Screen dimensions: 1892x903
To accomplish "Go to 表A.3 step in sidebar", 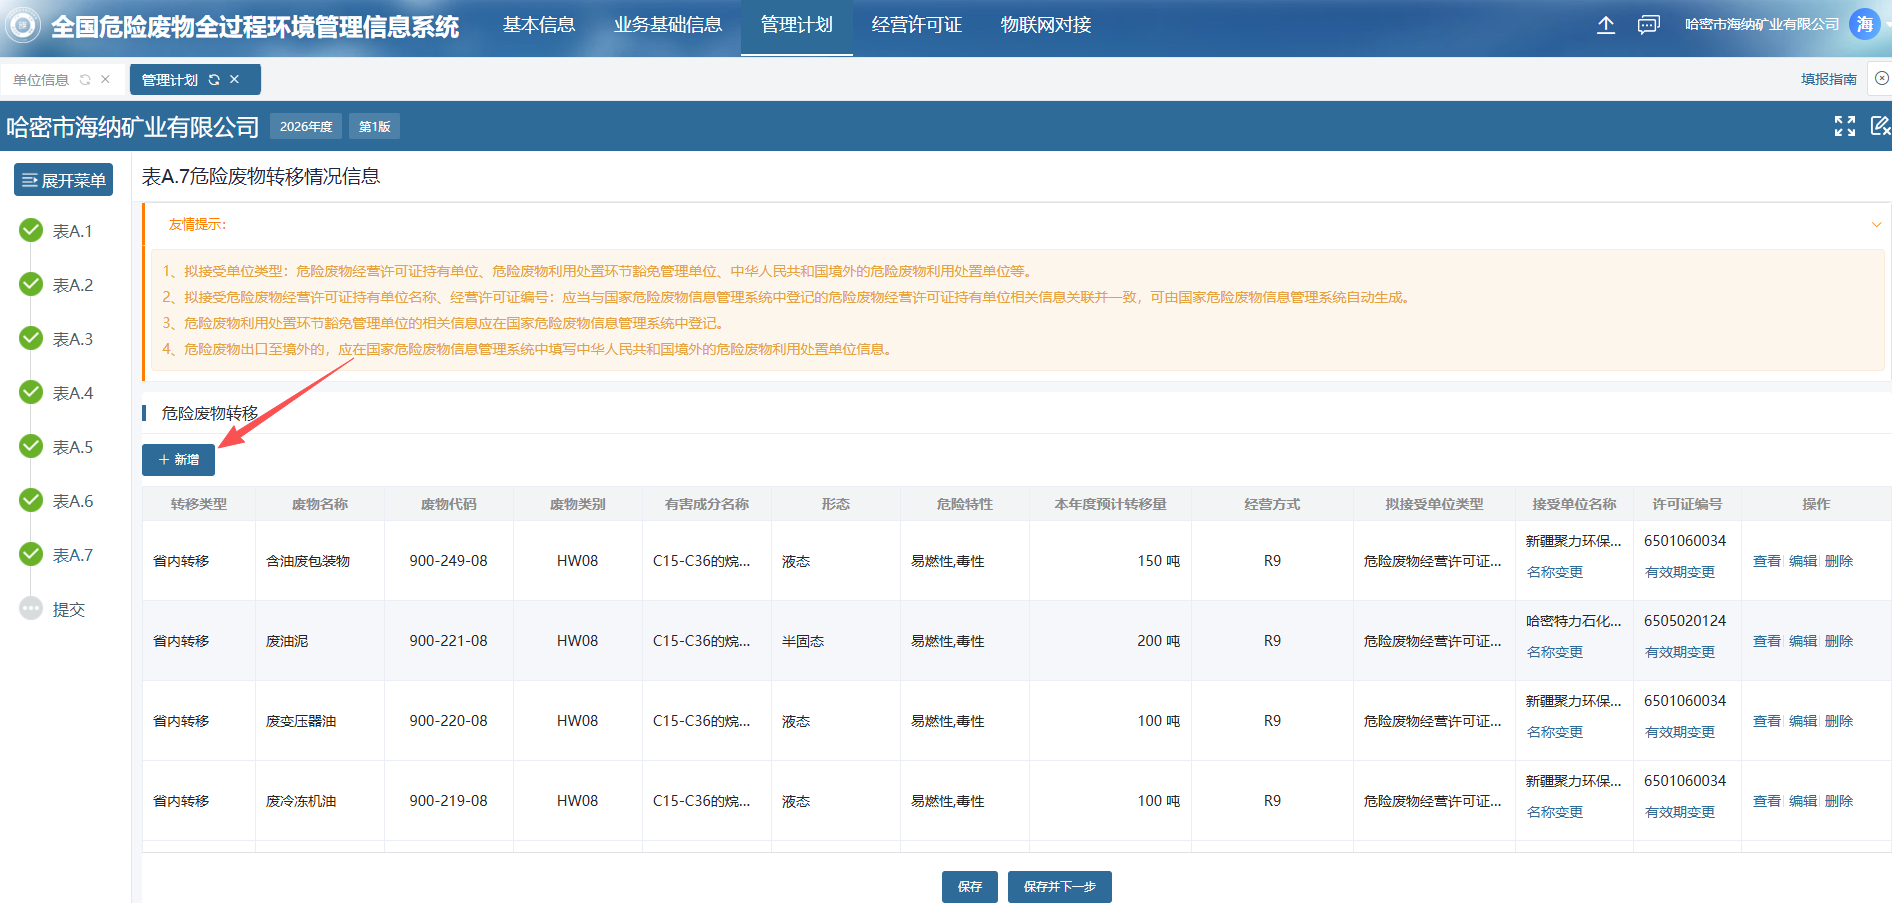I will (x=72, y=339).
